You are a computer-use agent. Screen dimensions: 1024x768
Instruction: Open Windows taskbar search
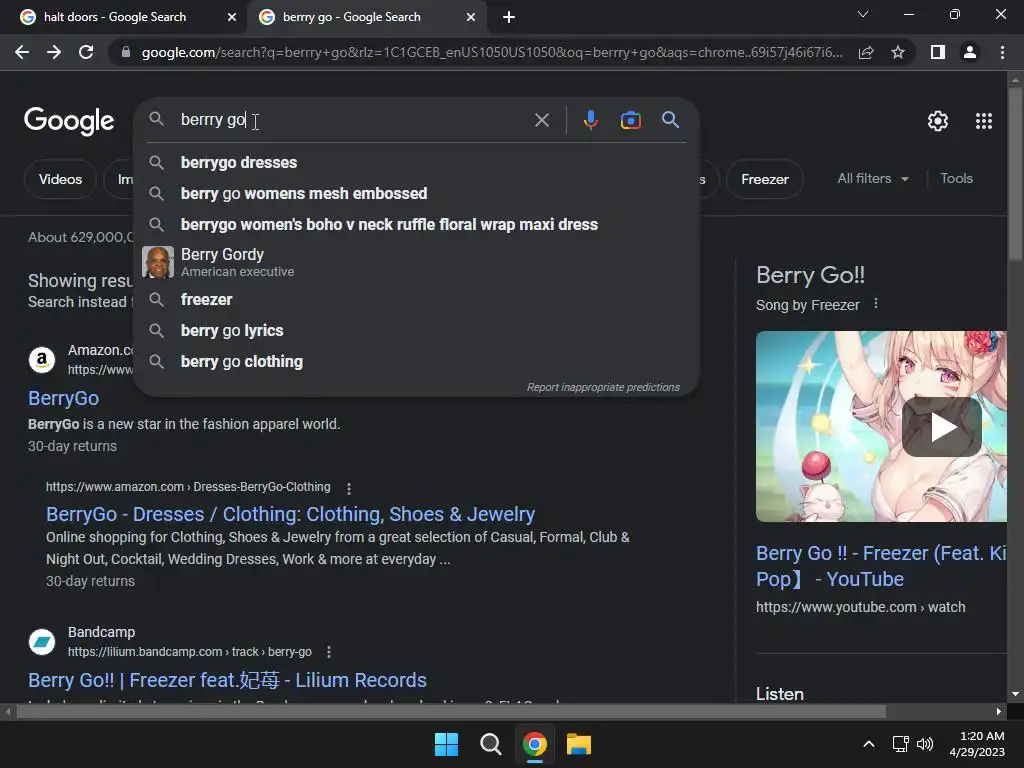point(490,744)
